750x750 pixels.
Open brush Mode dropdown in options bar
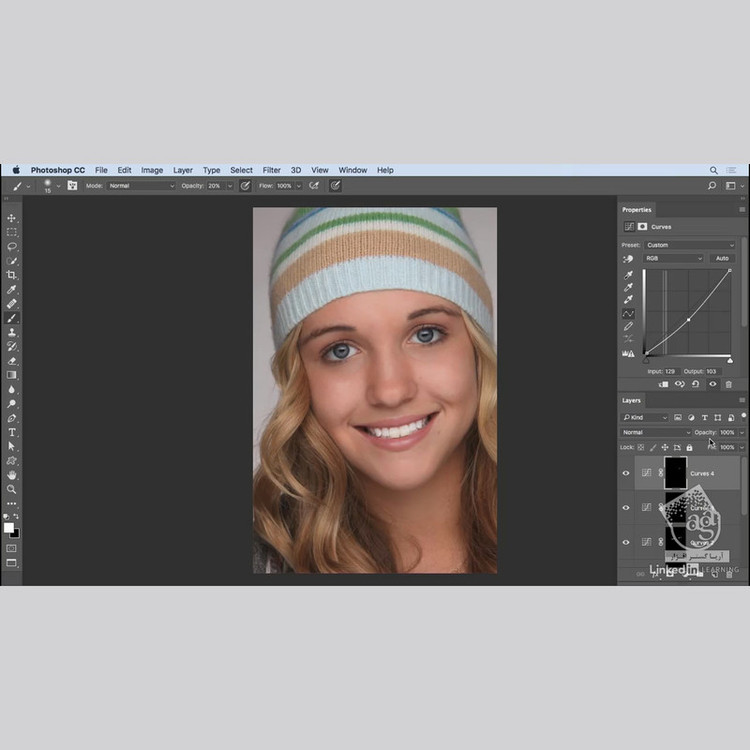(141, 186)
